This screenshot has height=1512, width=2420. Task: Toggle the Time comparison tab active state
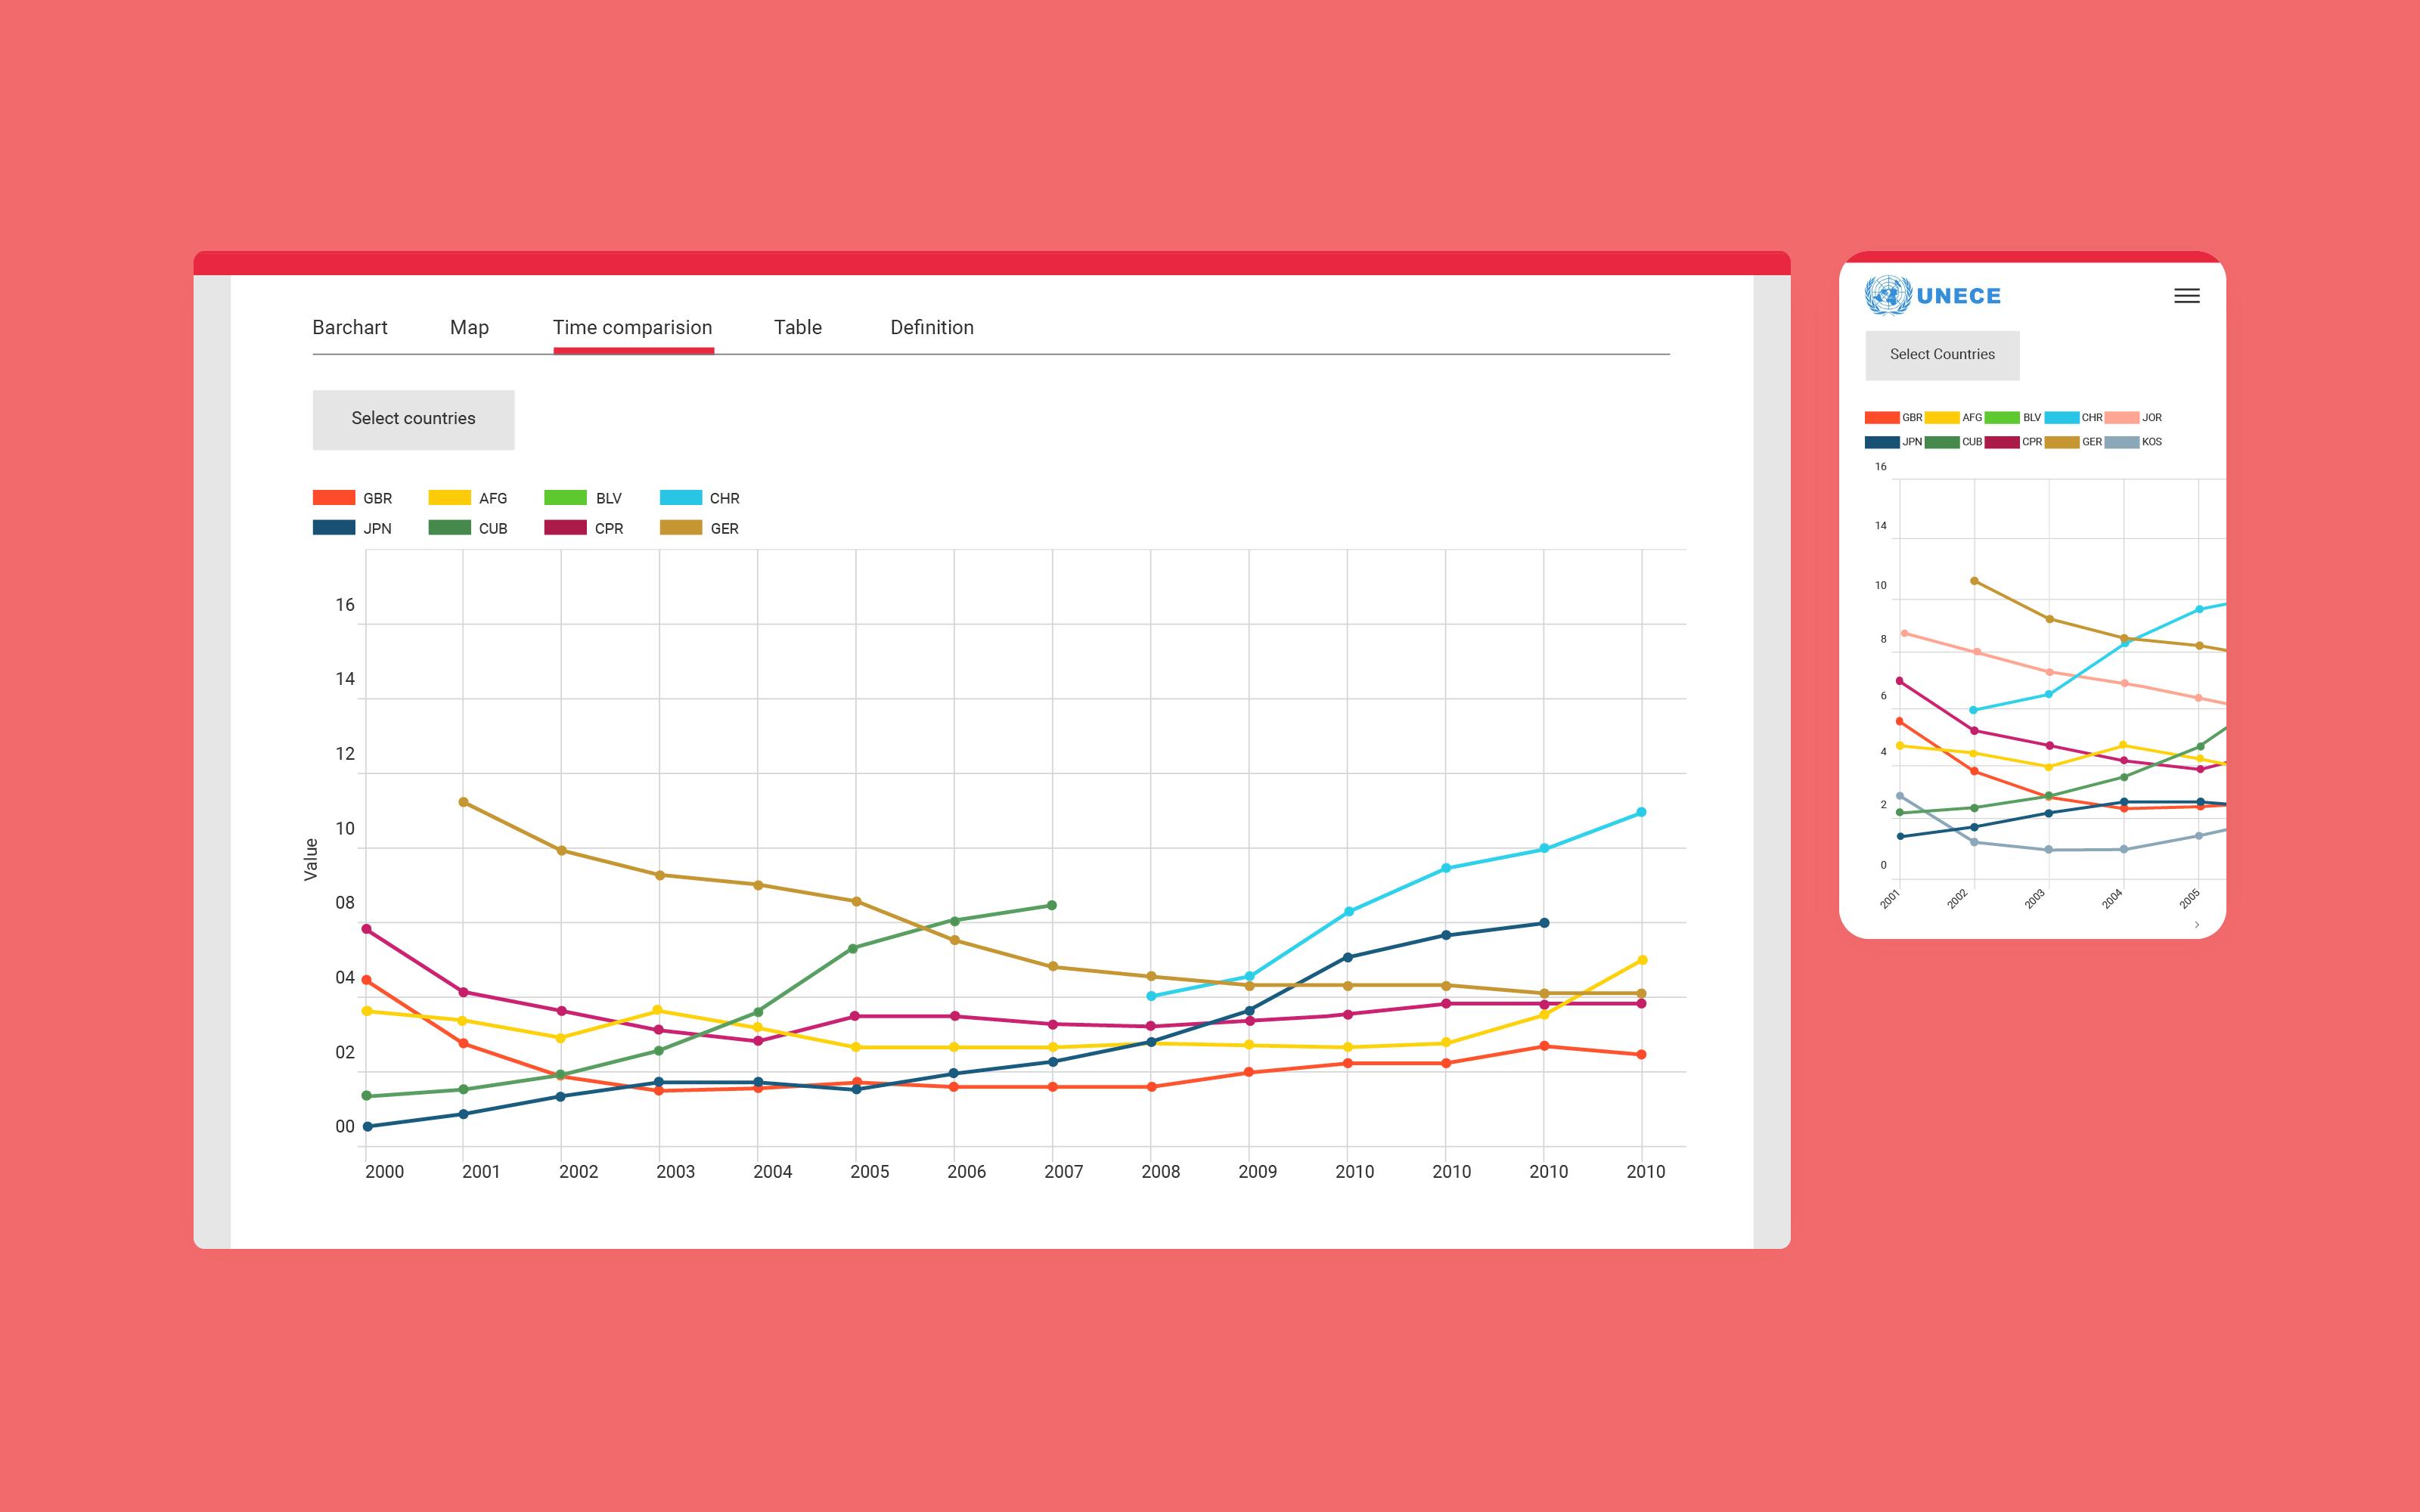pos(632,326)
